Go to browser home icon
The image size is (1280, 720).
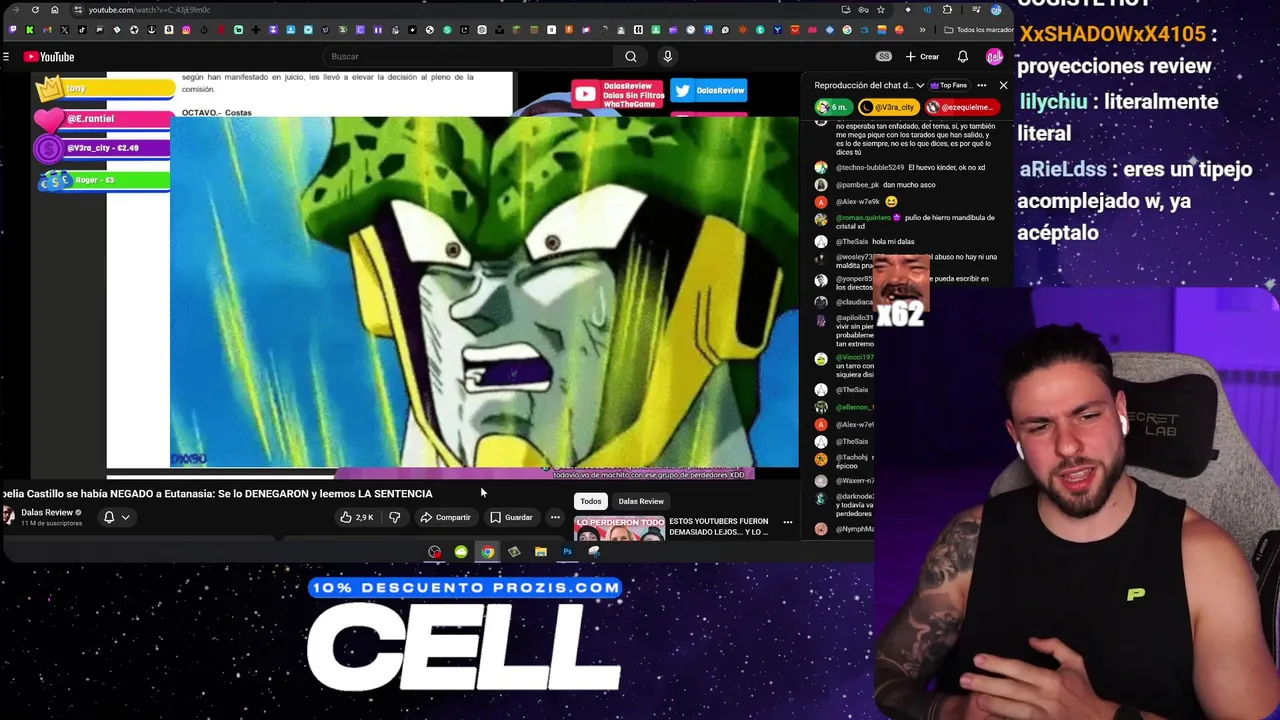point(54,10)
